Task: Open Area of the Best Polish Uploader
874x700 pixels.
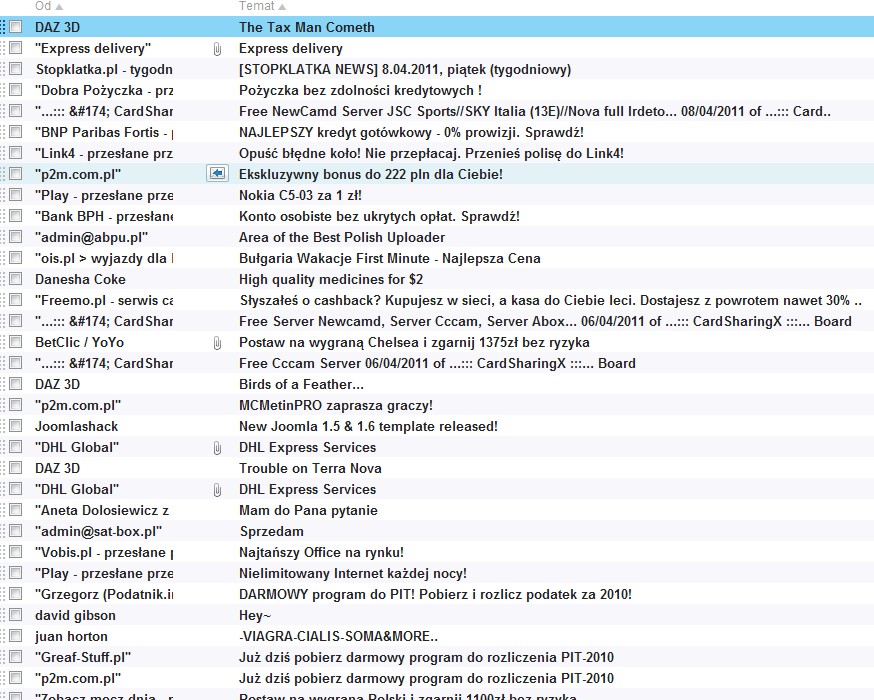Action: coord(342,237)
